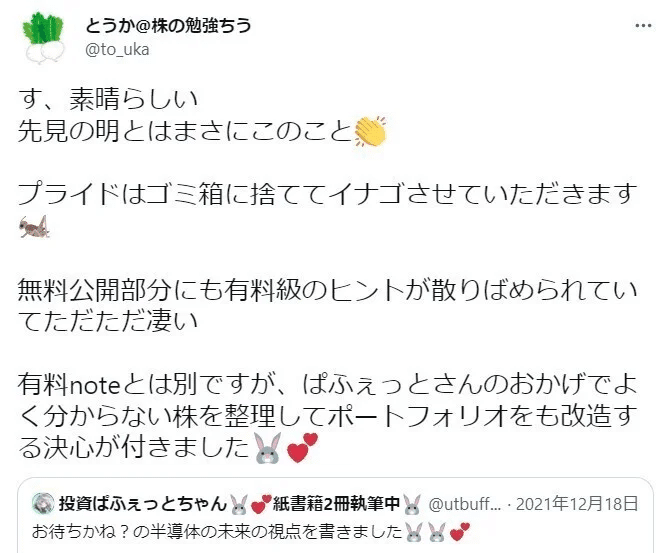Click the tweet line 先見の明とはまさにこのこと
The width and height of the screenshot is (660, 553).
click(185, 132)
